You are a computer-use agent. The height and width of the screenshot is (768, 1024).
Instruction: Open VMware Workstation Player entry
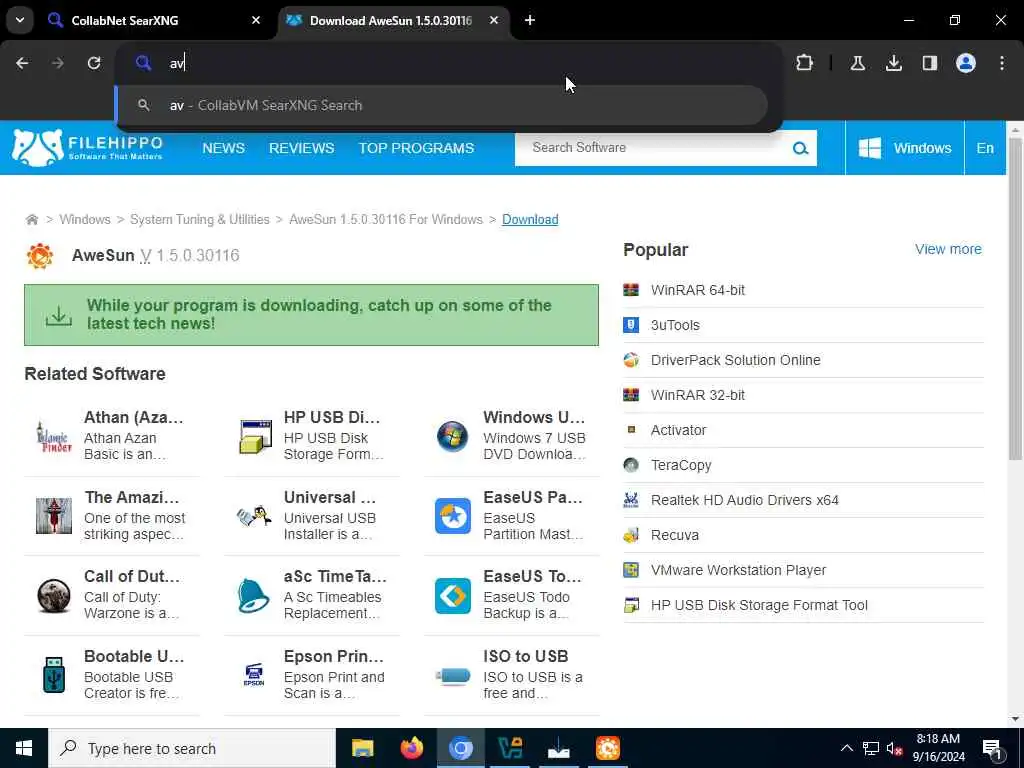click(x=738, y=570)
